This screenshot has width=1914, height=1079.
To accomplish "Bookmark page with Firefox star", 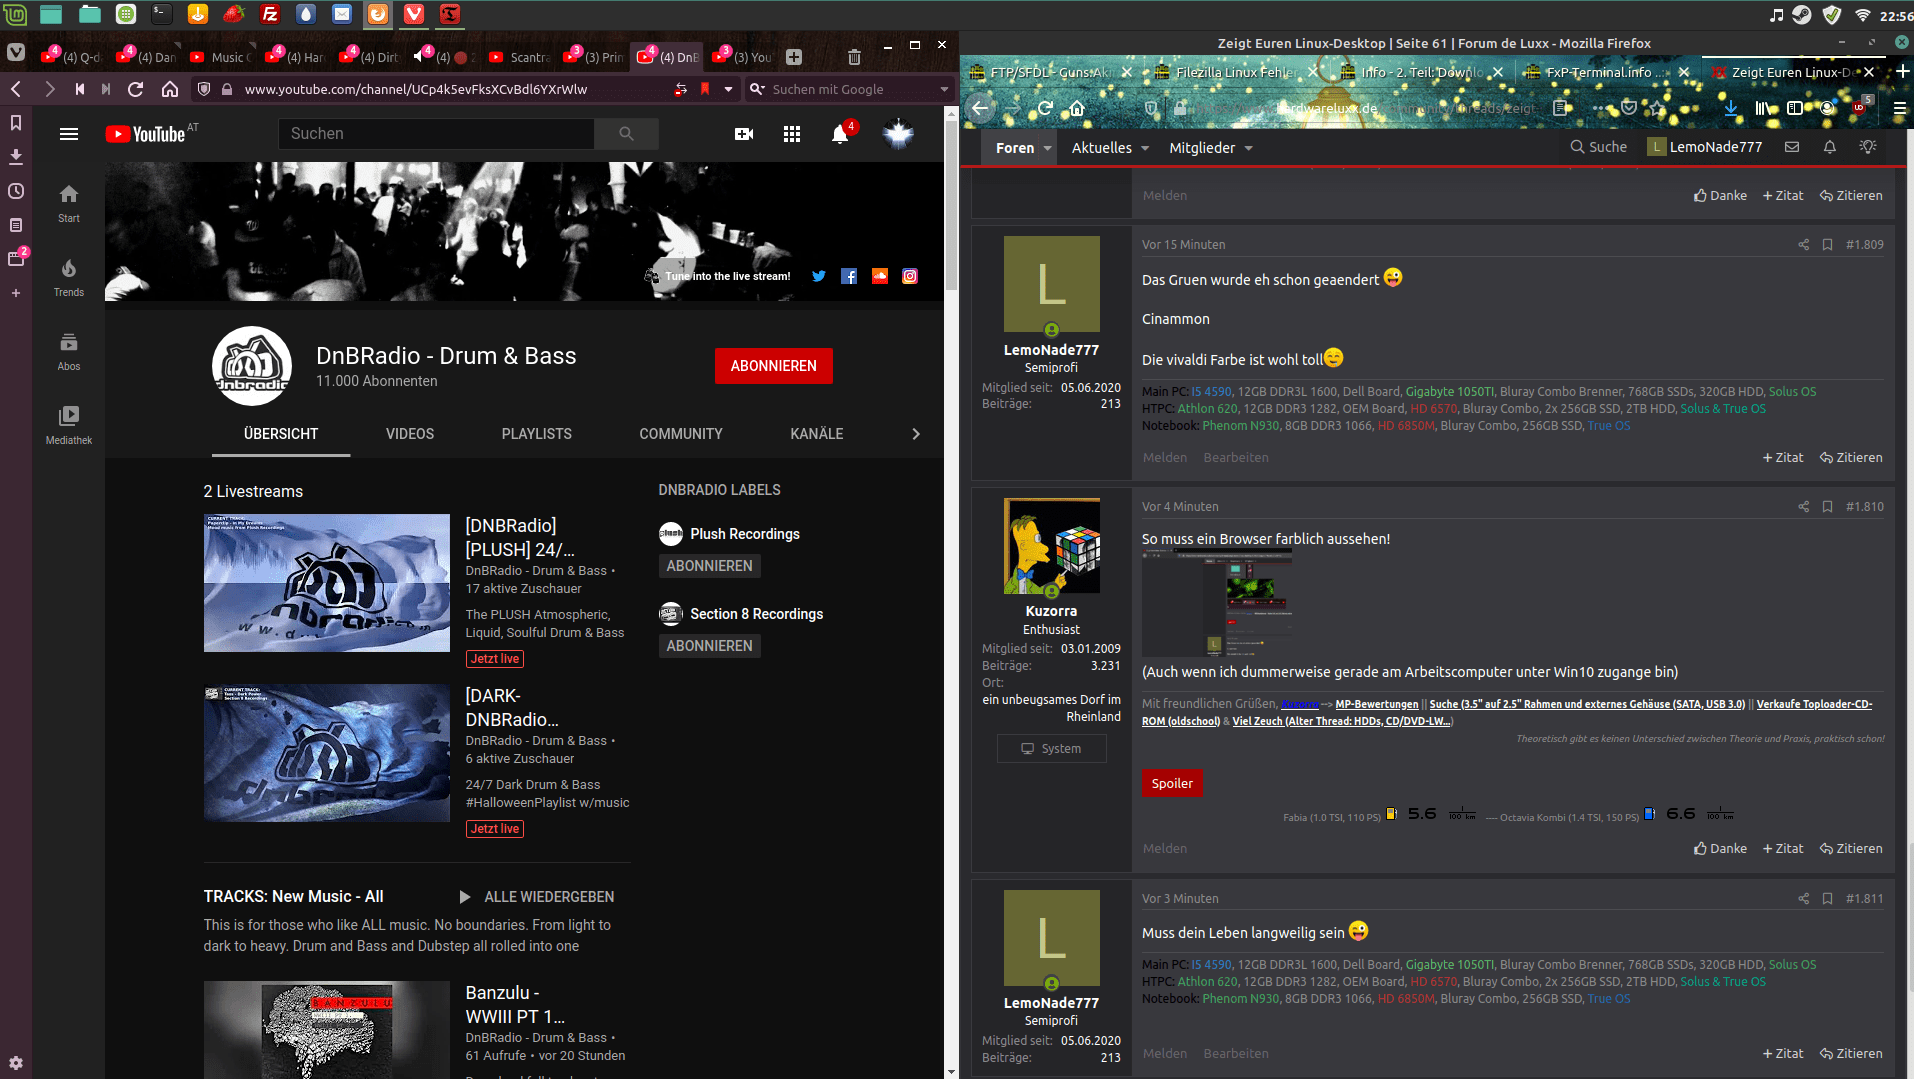I will click(x=1658, y=108).
